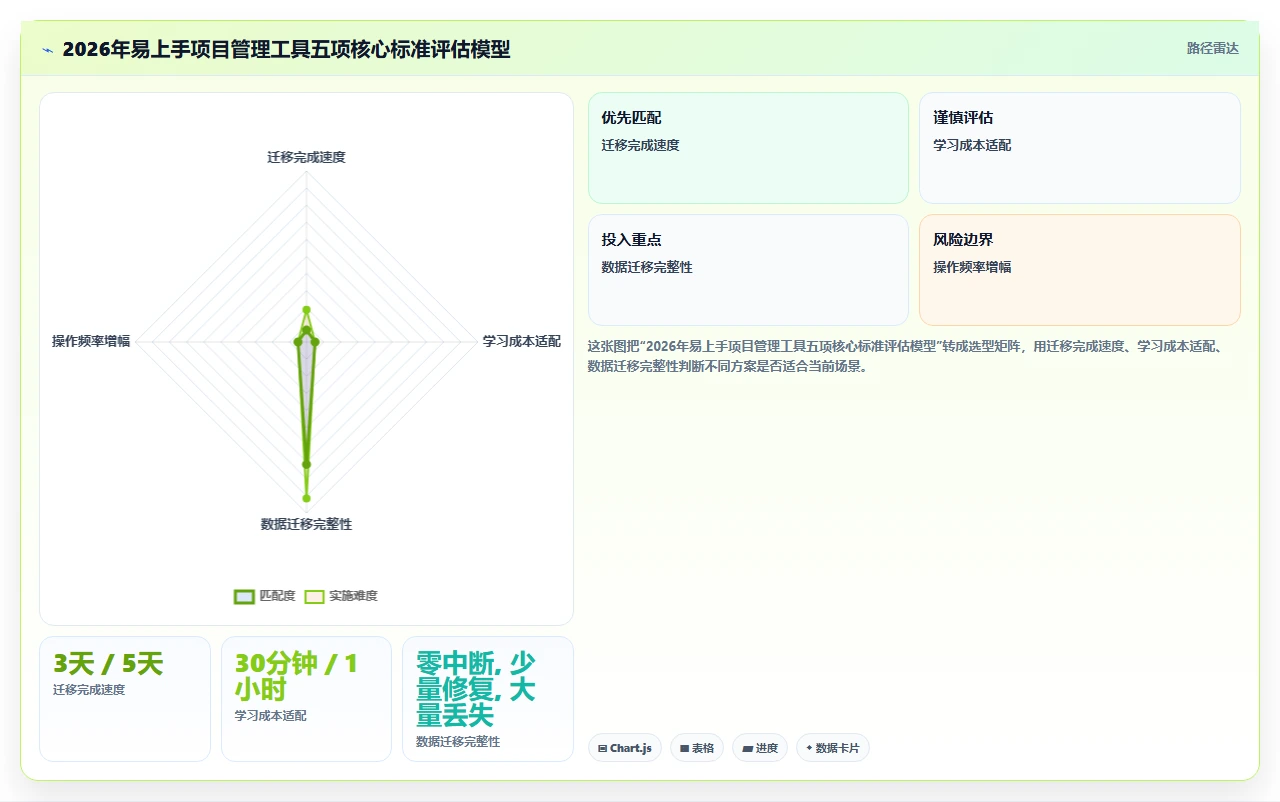The image size is (1280, 802).
Task: Open the 优先匹配 card
Action: 748,148
